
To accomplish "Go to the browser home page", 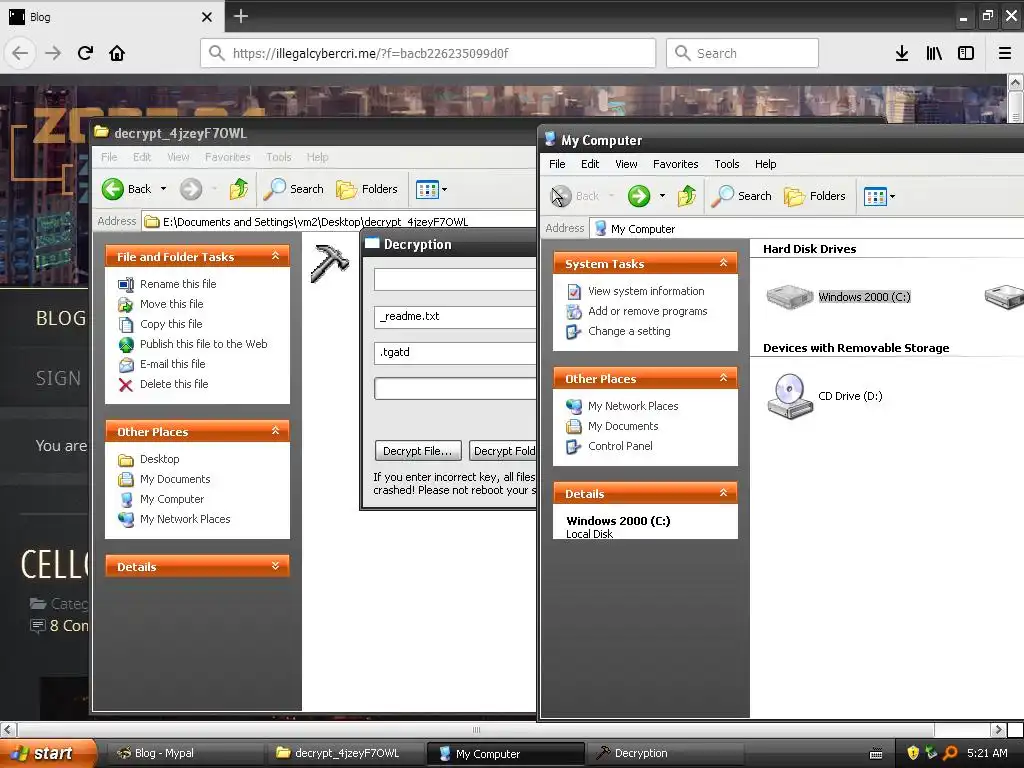I will [x=117, y=53].
